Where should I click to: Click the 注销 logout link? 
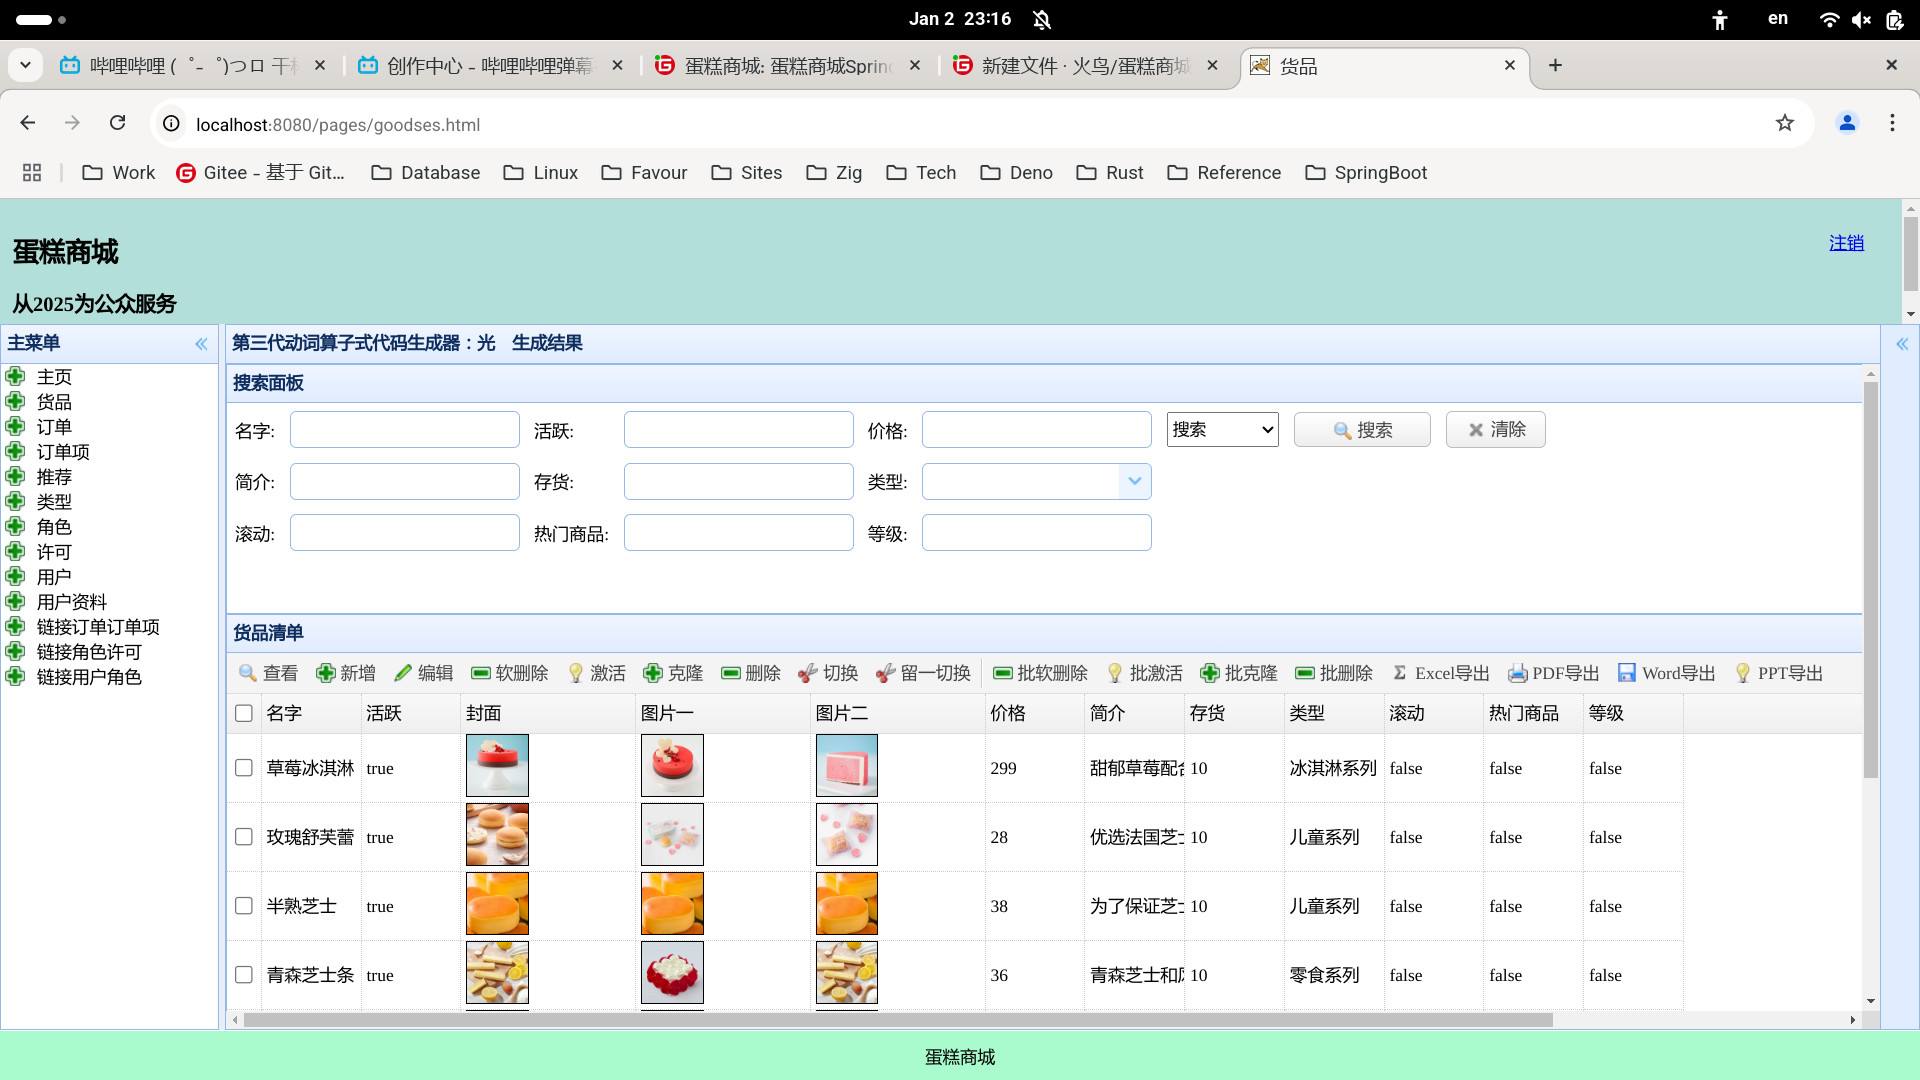pos(1846,242)
